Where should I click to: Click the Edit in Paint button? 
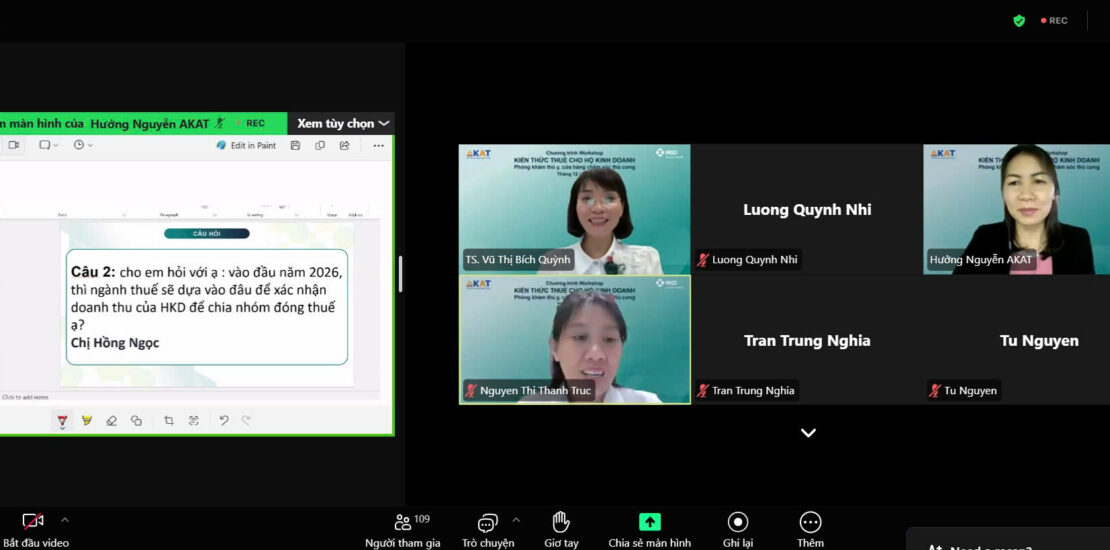pos(246,145)
